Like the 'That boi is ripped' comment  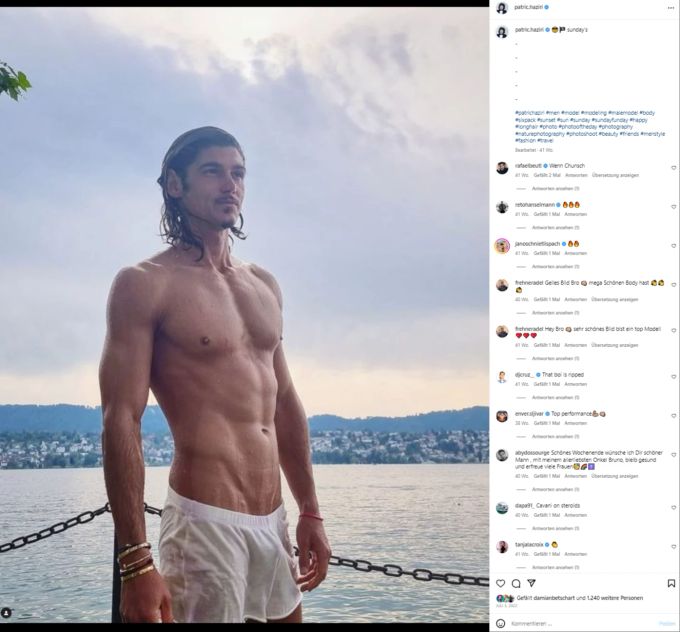point(673,377)
